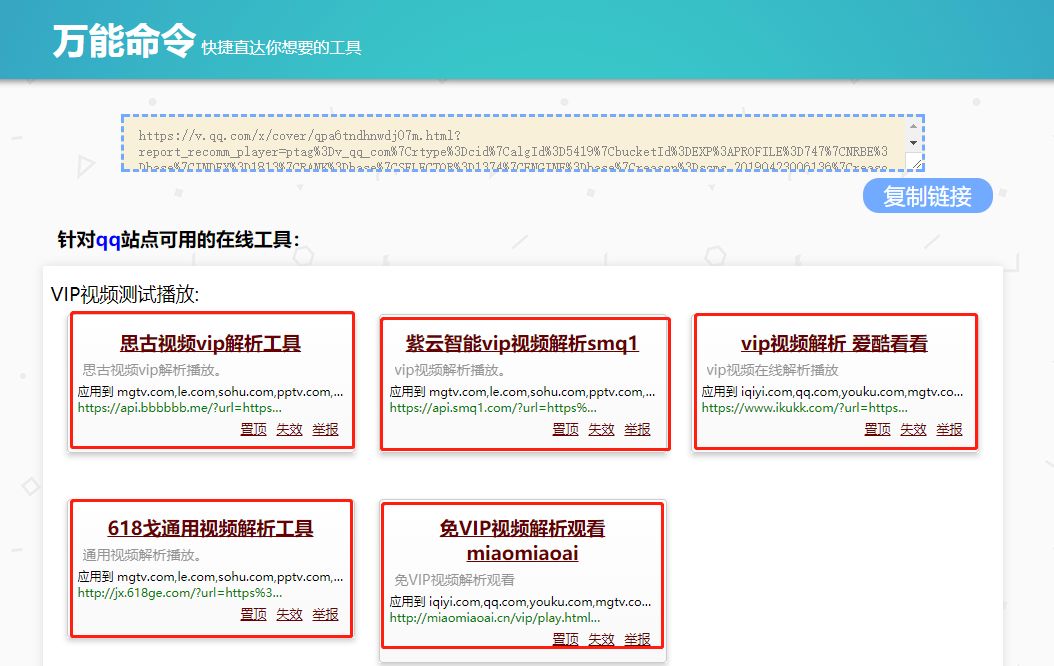Click the 复制链接 button
The height and width of the screenshot is (666, 1054).
pos(928,196)
